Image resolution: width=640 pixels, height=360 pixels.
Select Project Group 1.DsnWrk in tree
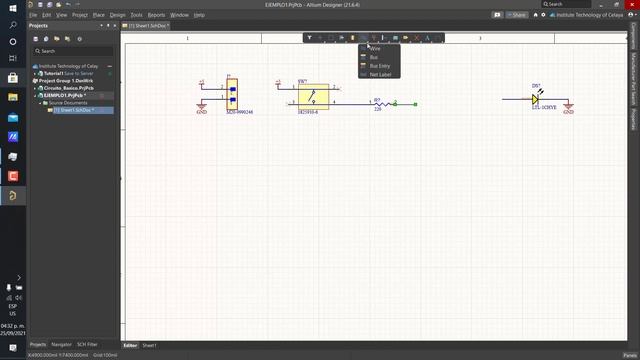[x=66, y=81]
